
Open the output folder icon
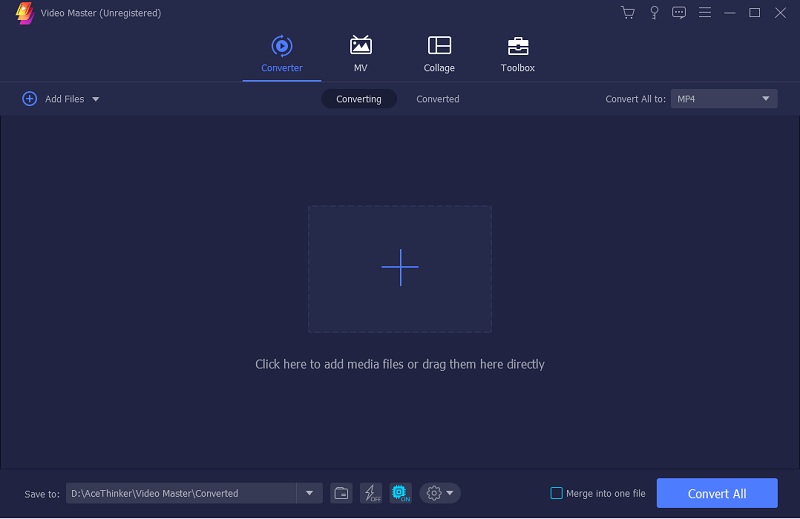coord(341,493)
